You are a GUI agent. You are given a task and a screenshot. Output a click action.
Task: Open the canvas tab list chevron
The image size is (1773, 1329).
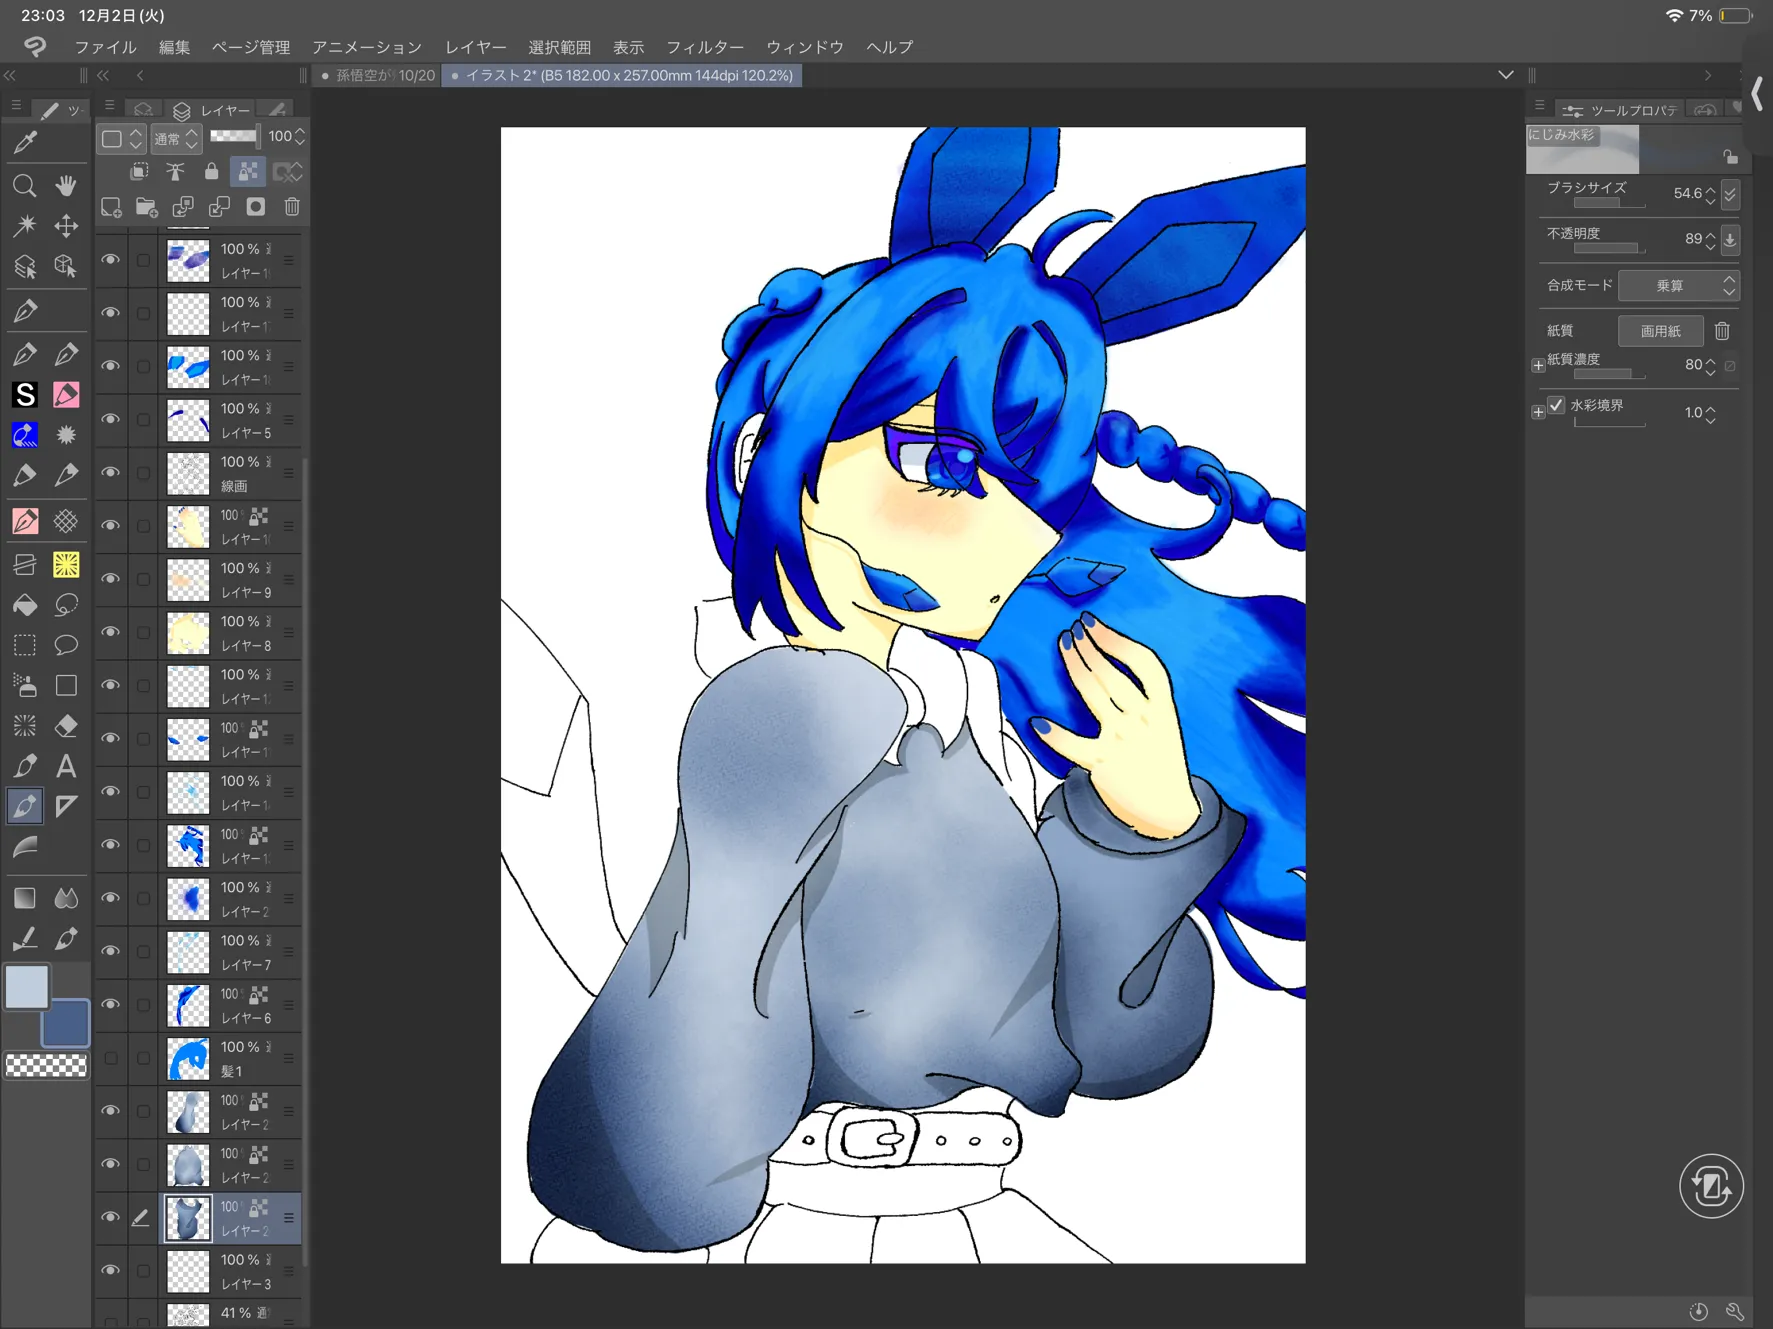coord(1505,75)
